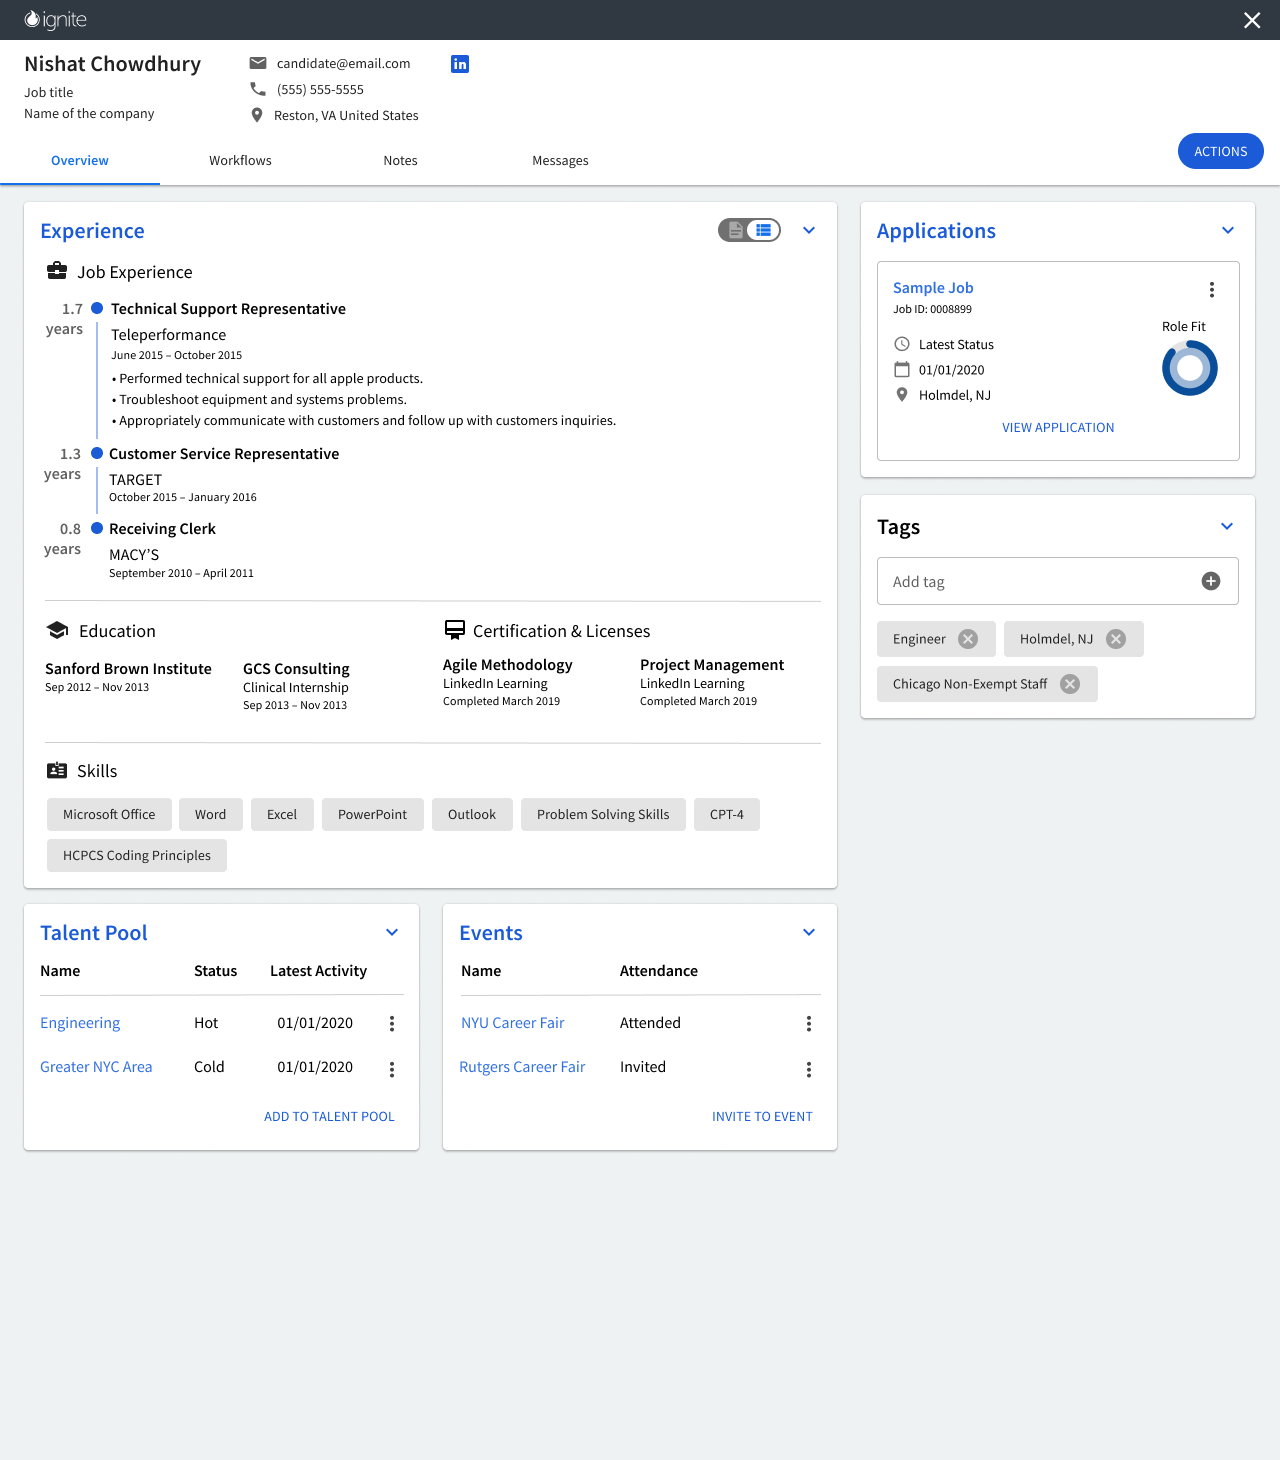Collapse the Events panel
The image size is (1280, 1460).
tap(809, 932)
